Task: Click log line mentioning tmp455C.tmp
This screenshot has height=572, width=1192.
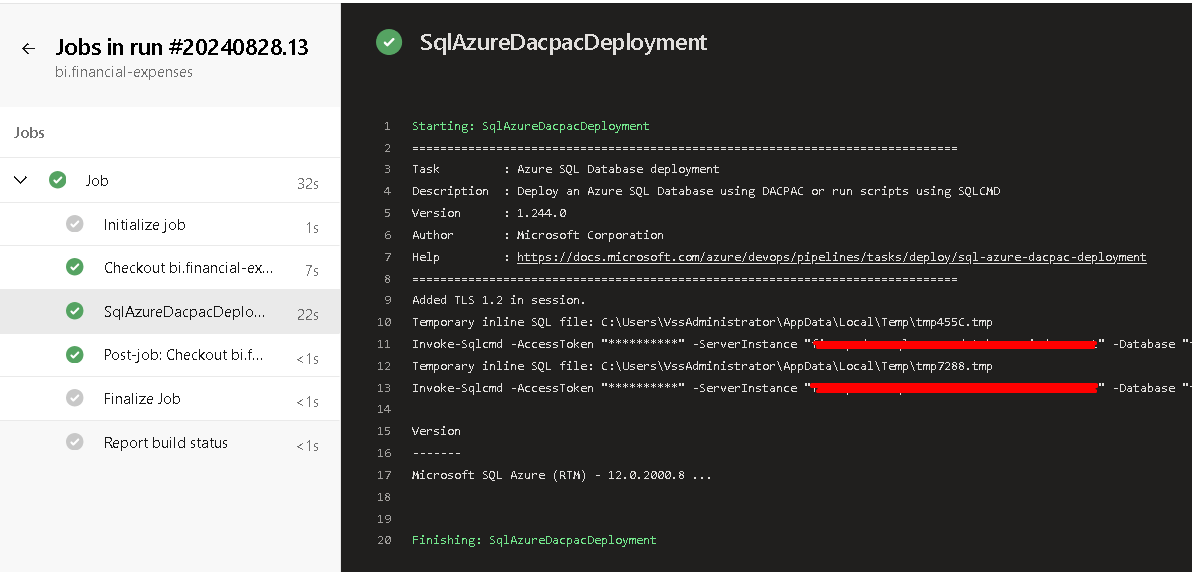Action: click(x=702, y=322)
